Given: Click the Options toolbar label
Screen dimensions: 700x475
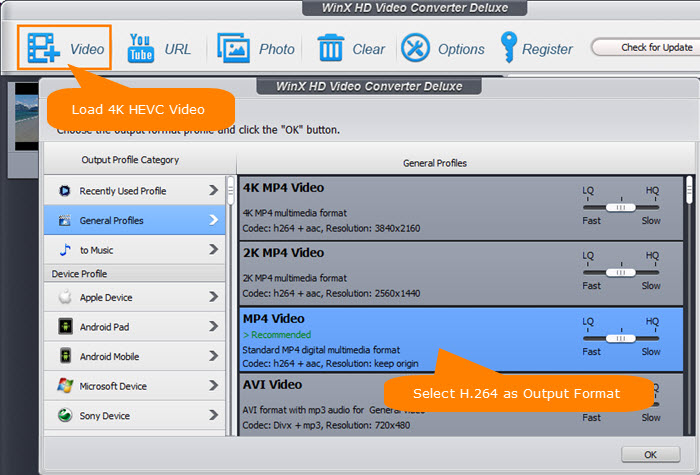Looking at the screenshot, I should pyautogui.click(x=461, y=49).
